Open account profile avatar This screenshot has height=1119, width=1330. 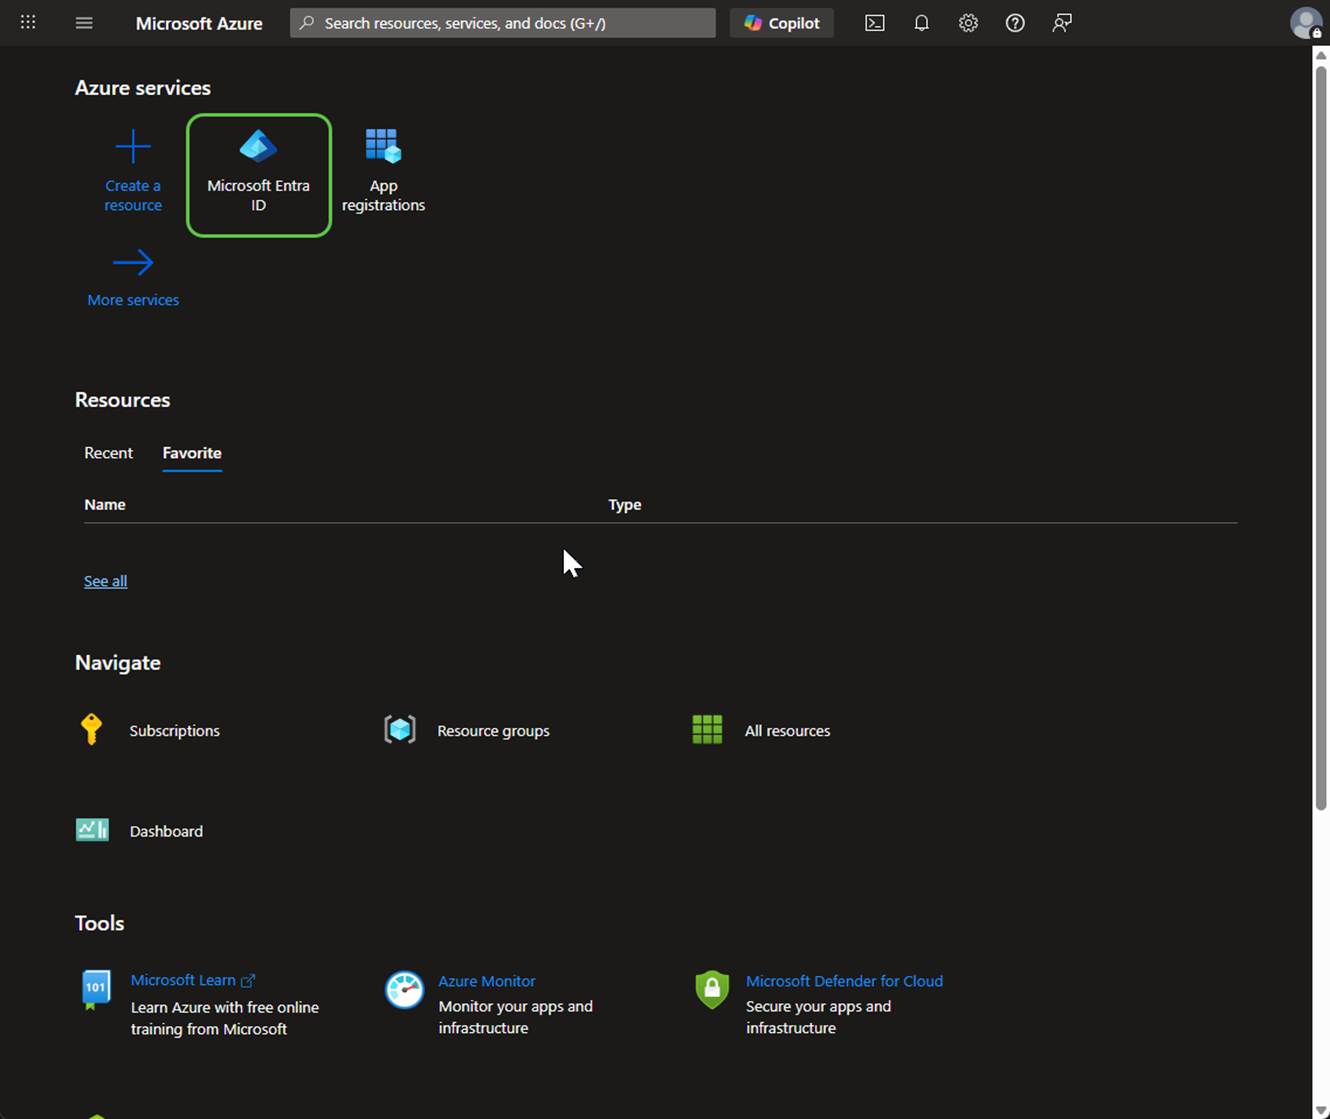click(1306, 23)
